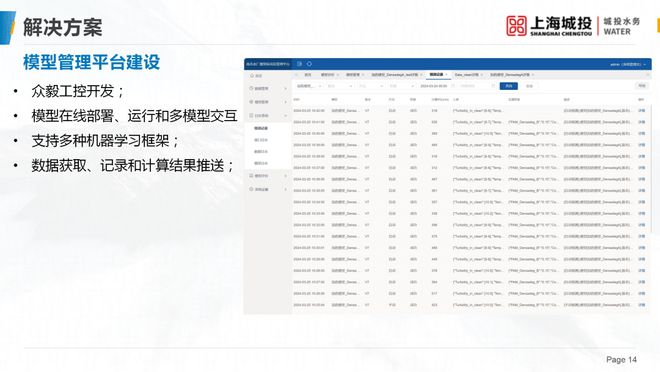660x372 pixels.
Task: Click the detail link in first table row
Action: pos(641,111)
